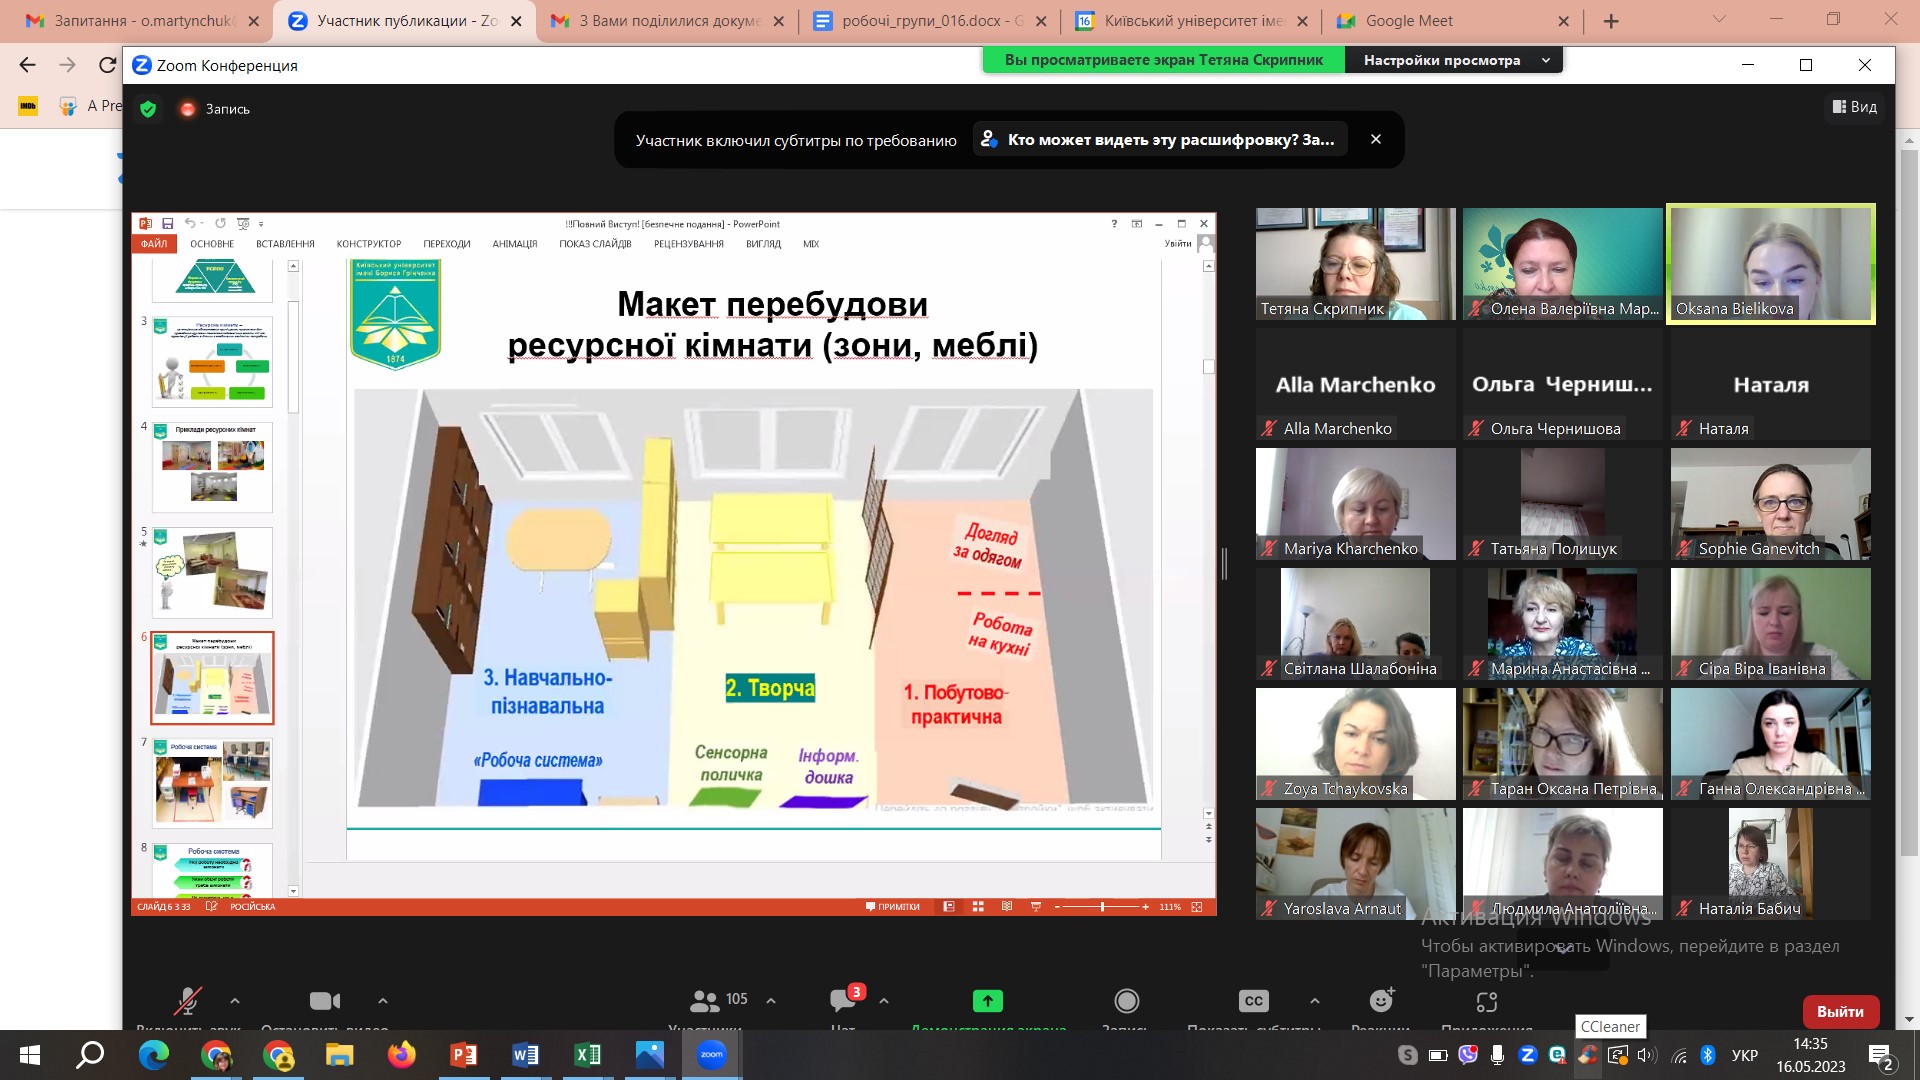
Task: Click the red Выйти button
Action: click(x=1839, y=1011)
